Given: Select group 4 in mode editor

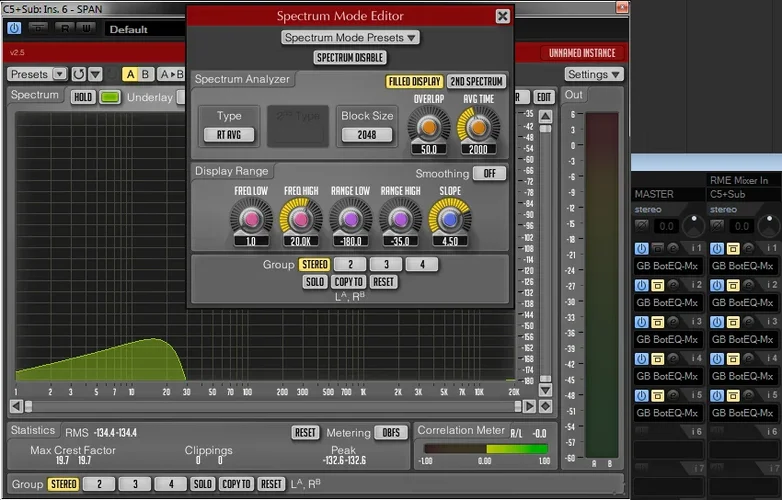Looking at the screenshot, I should point(422,264).
